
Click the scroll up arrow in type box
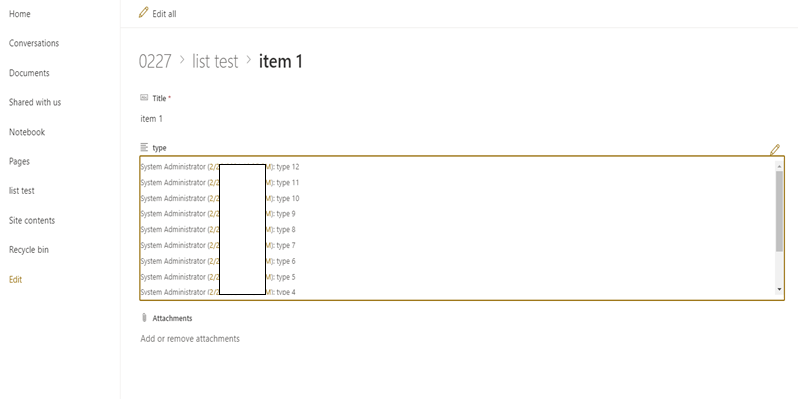[x=779, y=166]
